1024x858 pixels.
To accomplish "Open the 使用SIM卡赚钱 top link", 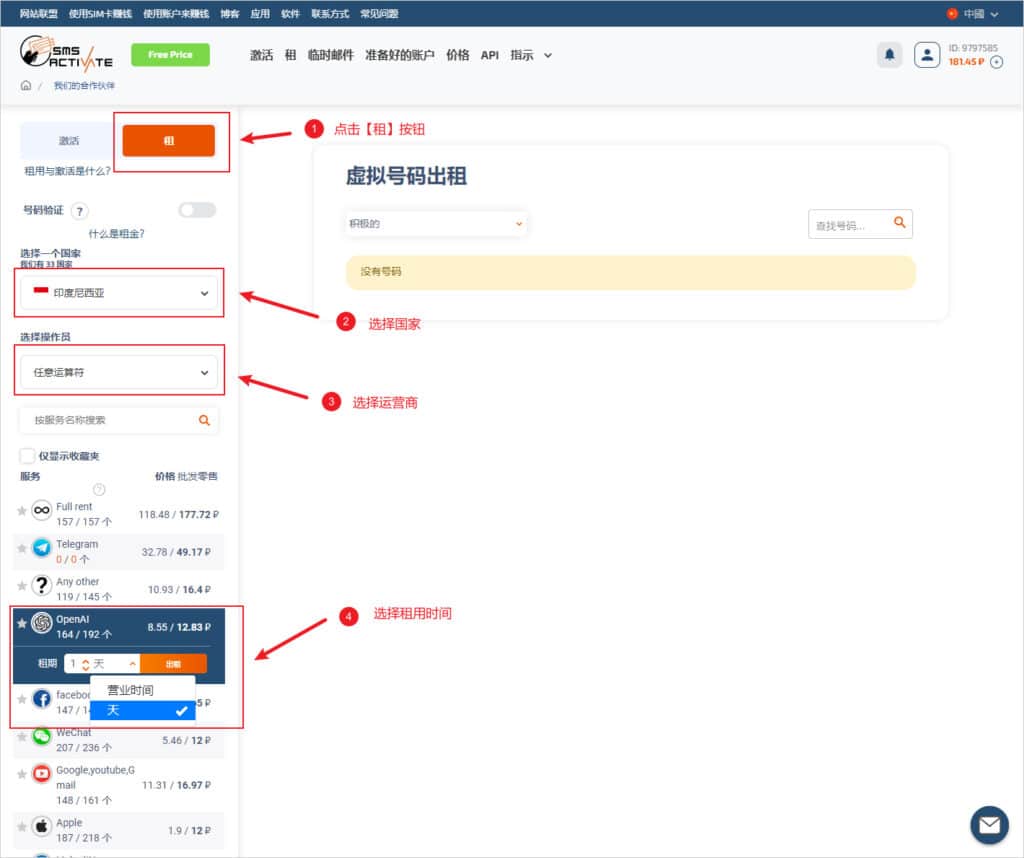I will [x=101, y=14].
